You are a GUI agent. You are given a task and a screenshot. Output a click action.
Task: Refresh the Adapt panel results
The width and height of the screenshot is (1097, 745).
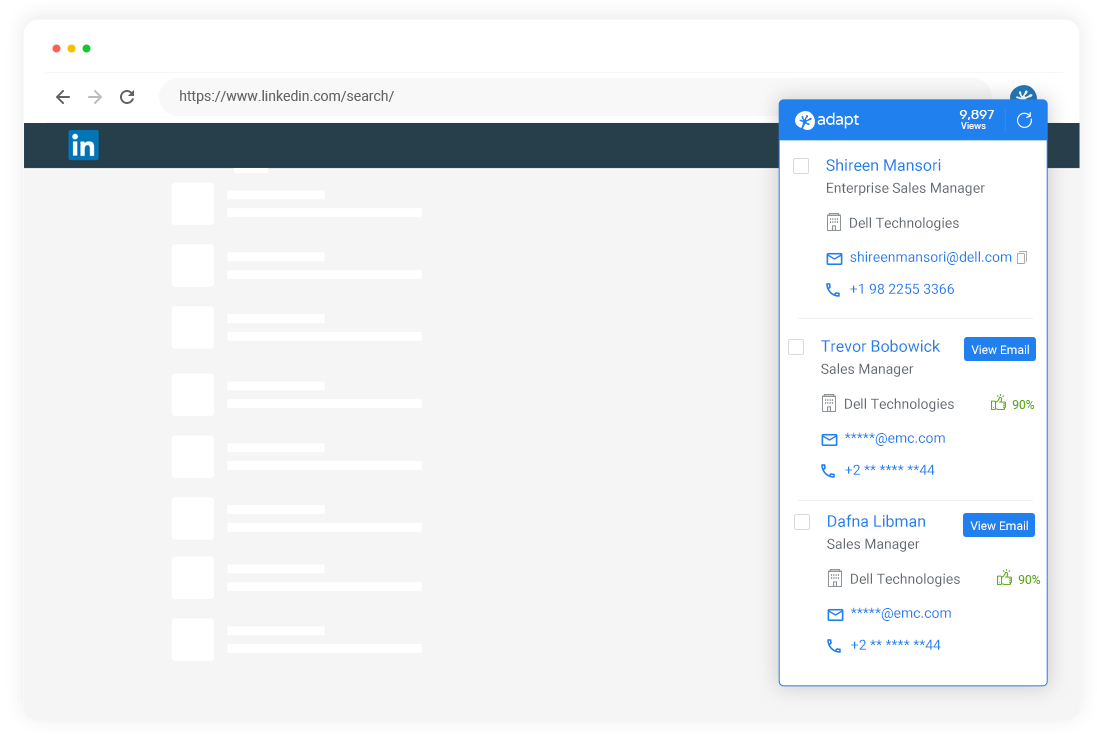[1024, 120]
